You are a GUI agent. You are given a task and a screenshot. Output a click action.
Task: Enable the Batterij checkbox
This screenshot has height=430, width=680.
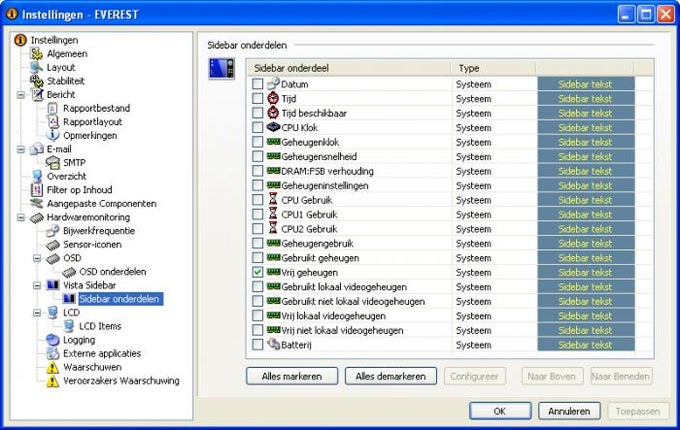point(258,345)
